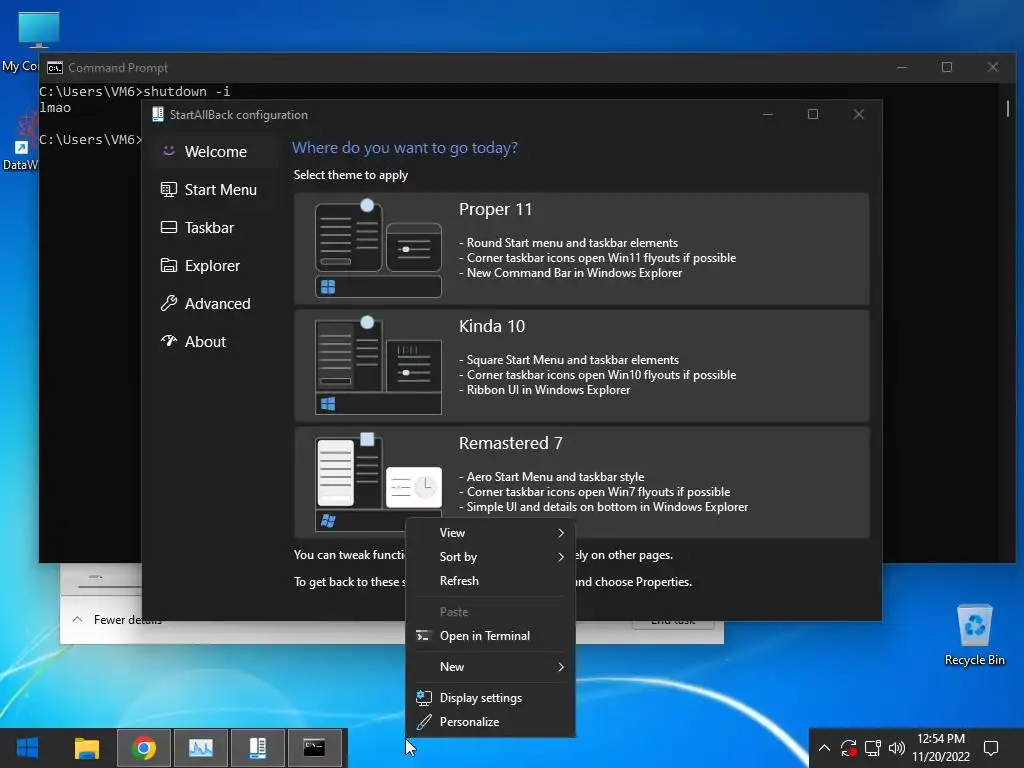Open the Advanced settings page
The width and height of the screenshot is (1024, 768).
212,303
